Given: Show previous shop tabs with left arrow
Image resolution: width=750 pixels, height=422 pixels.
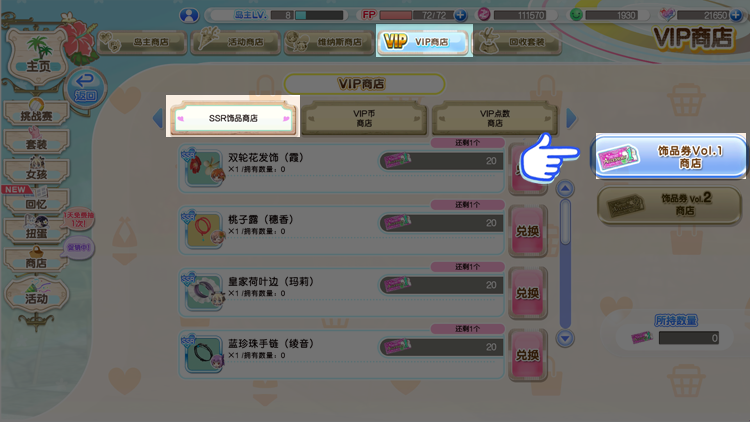Looking at the screenshot, I should (x=158, y=118).
